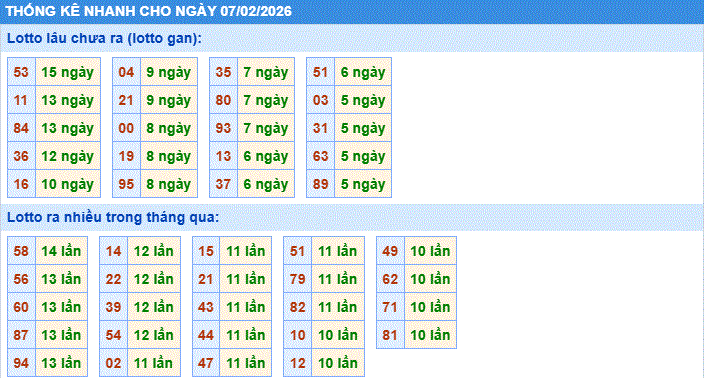The width and height of the screenshot is (706, 378).
Task: Select '9 ngày' beside number 21
Action: coord(169,100)
